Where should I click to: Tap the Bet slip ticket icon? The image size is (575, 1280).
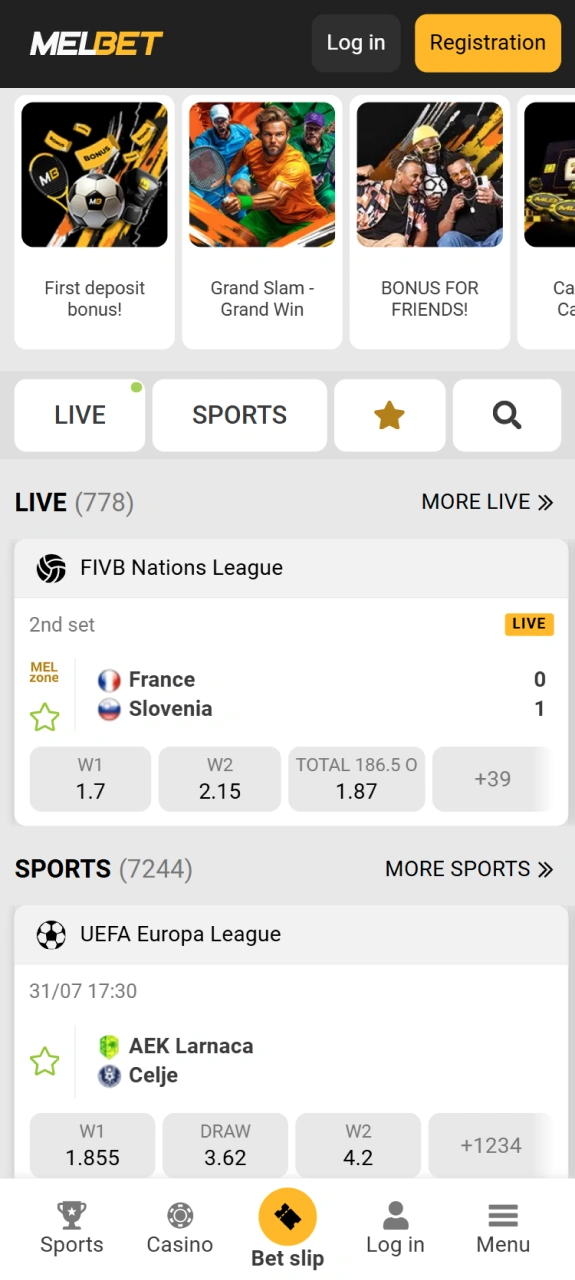tap(288, 1217)
